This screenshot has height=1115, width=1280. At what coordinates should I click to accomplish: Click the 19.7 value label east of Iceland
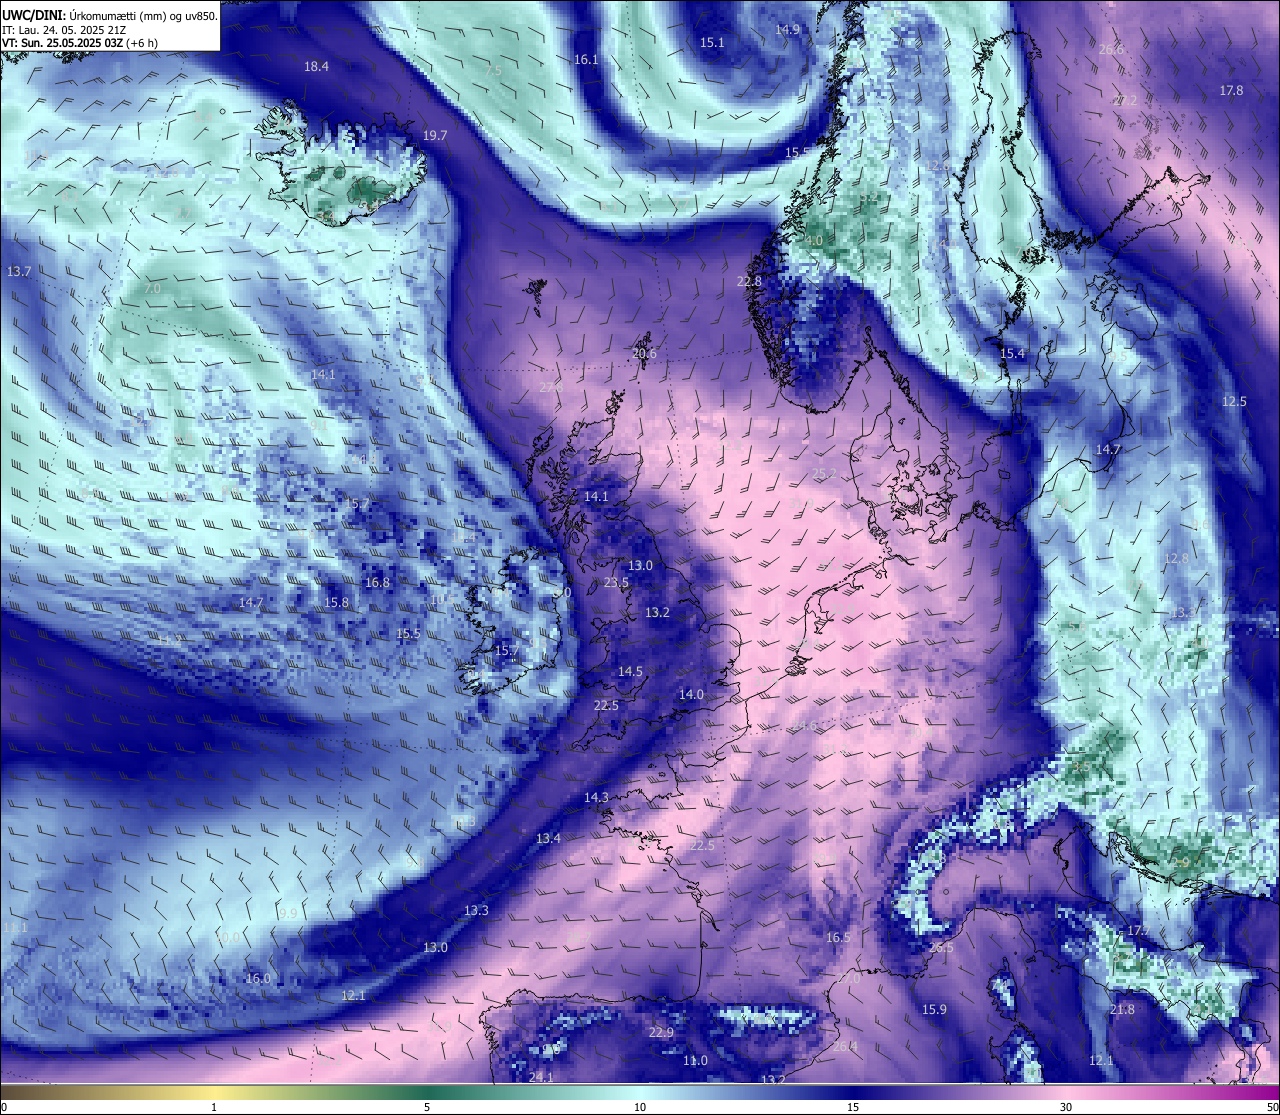point(435,135)
